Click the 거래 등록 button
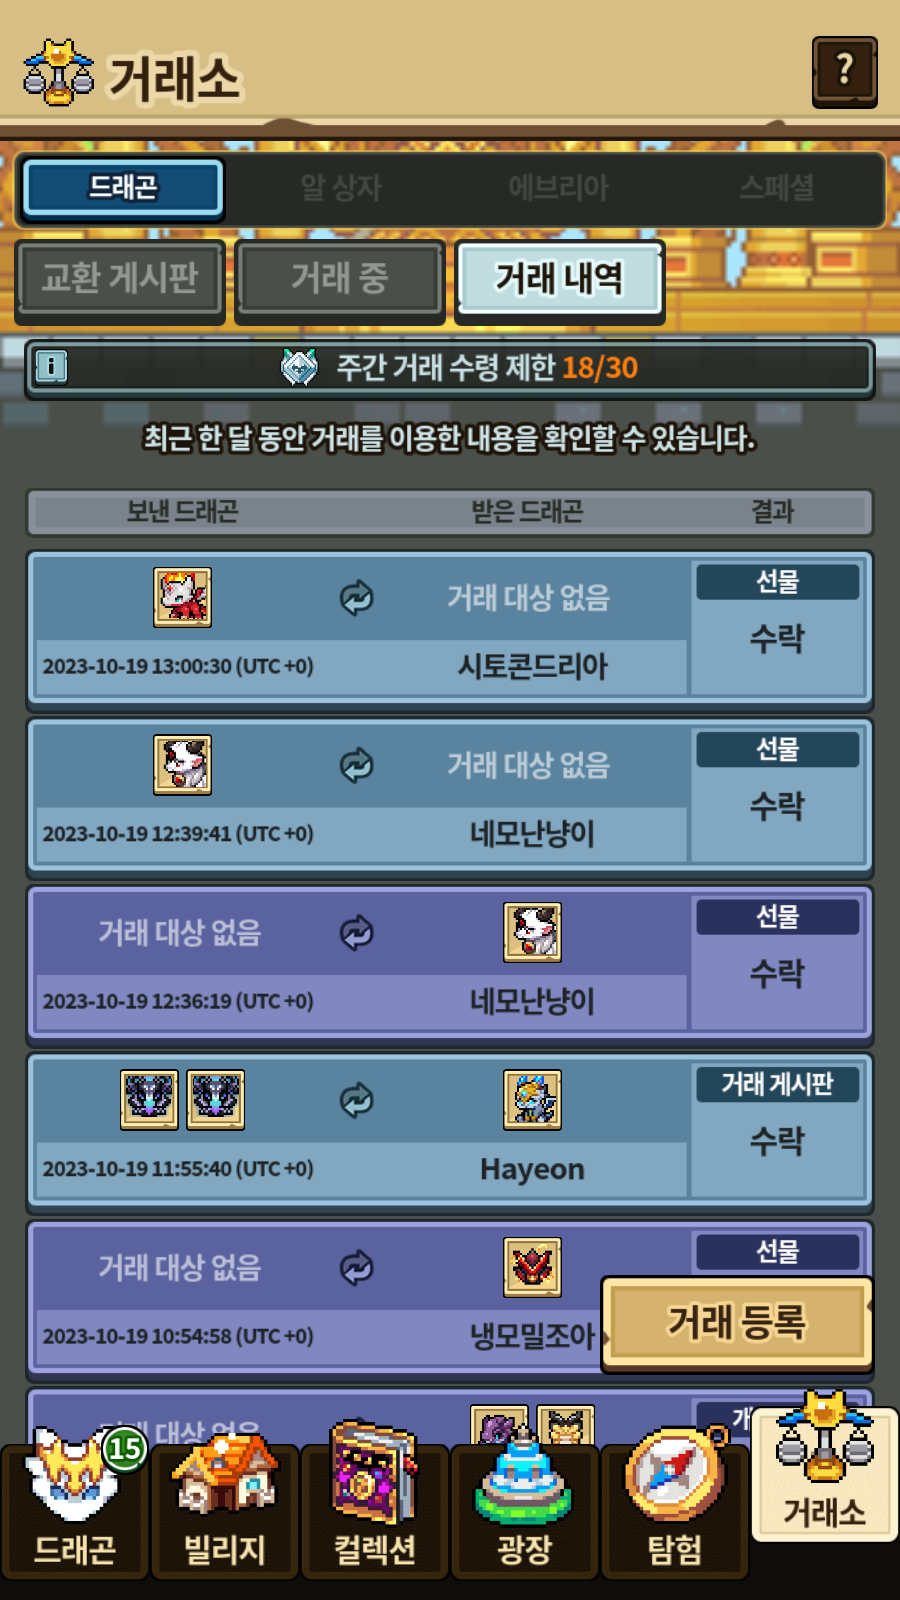Image resolution: width=900 pixels, height=1600 pixels. point(737,1322)
